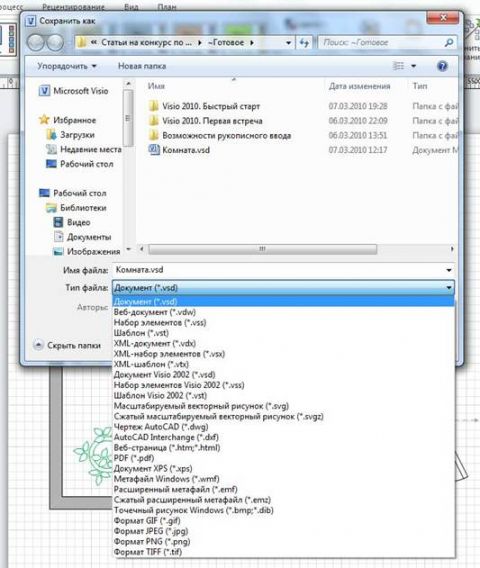Choose Документ XPS (*.xps) file type
The width and height of the screenshot is (480, 568).
(284, 469)
